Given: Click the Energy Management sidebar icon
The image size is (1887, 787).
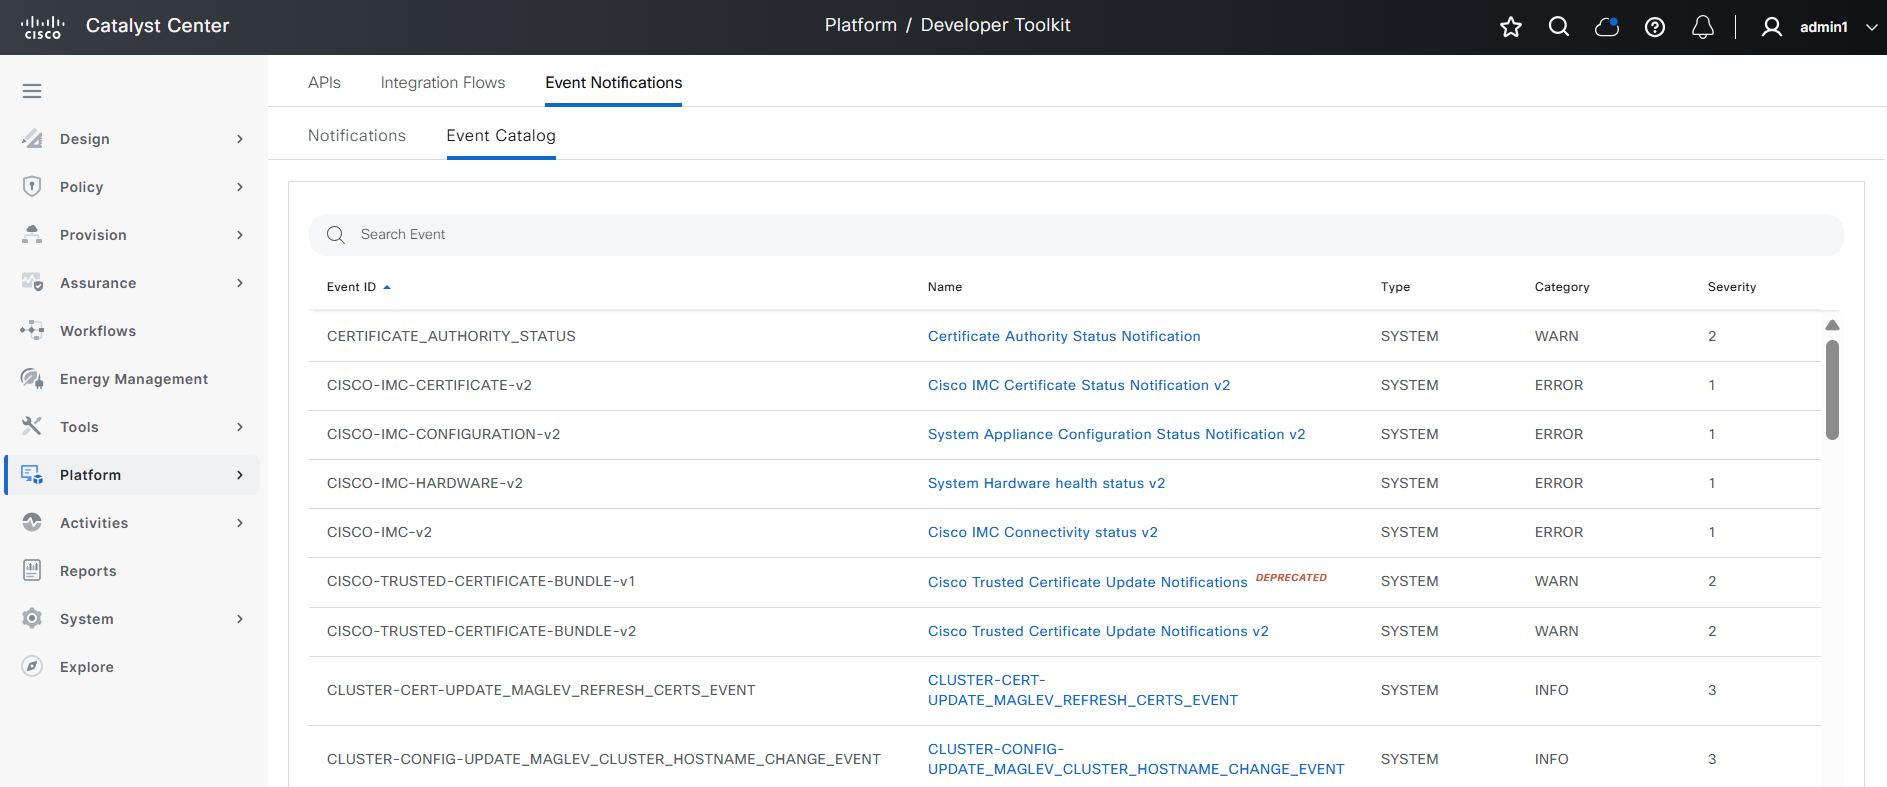Looking at the screenshot, I should tap(32, 379).
